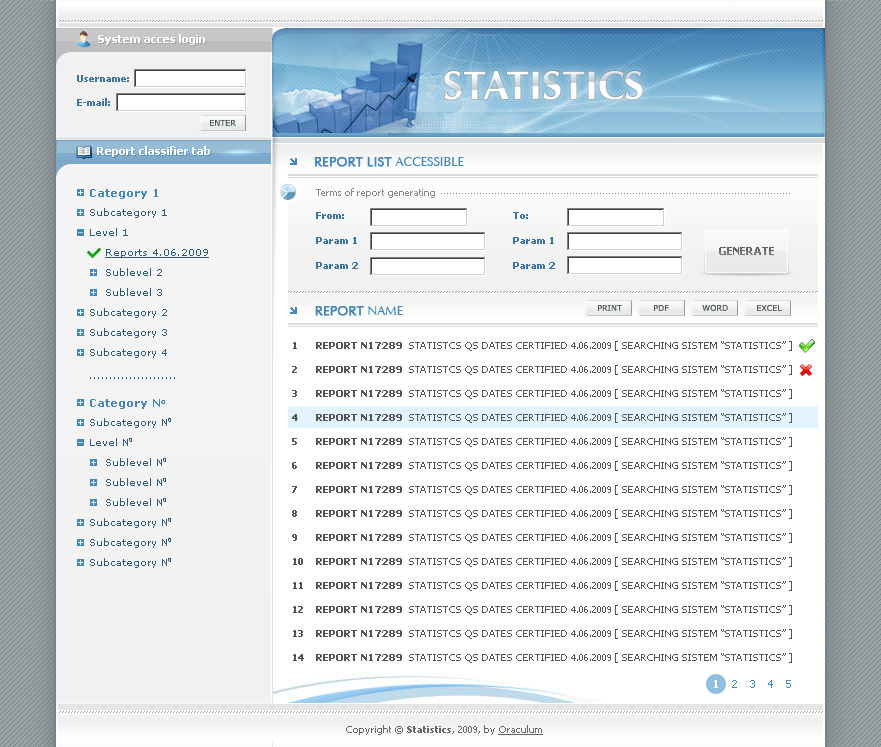
Task: Click the Level 1 tree label
Action: click(x=108, y=233)
